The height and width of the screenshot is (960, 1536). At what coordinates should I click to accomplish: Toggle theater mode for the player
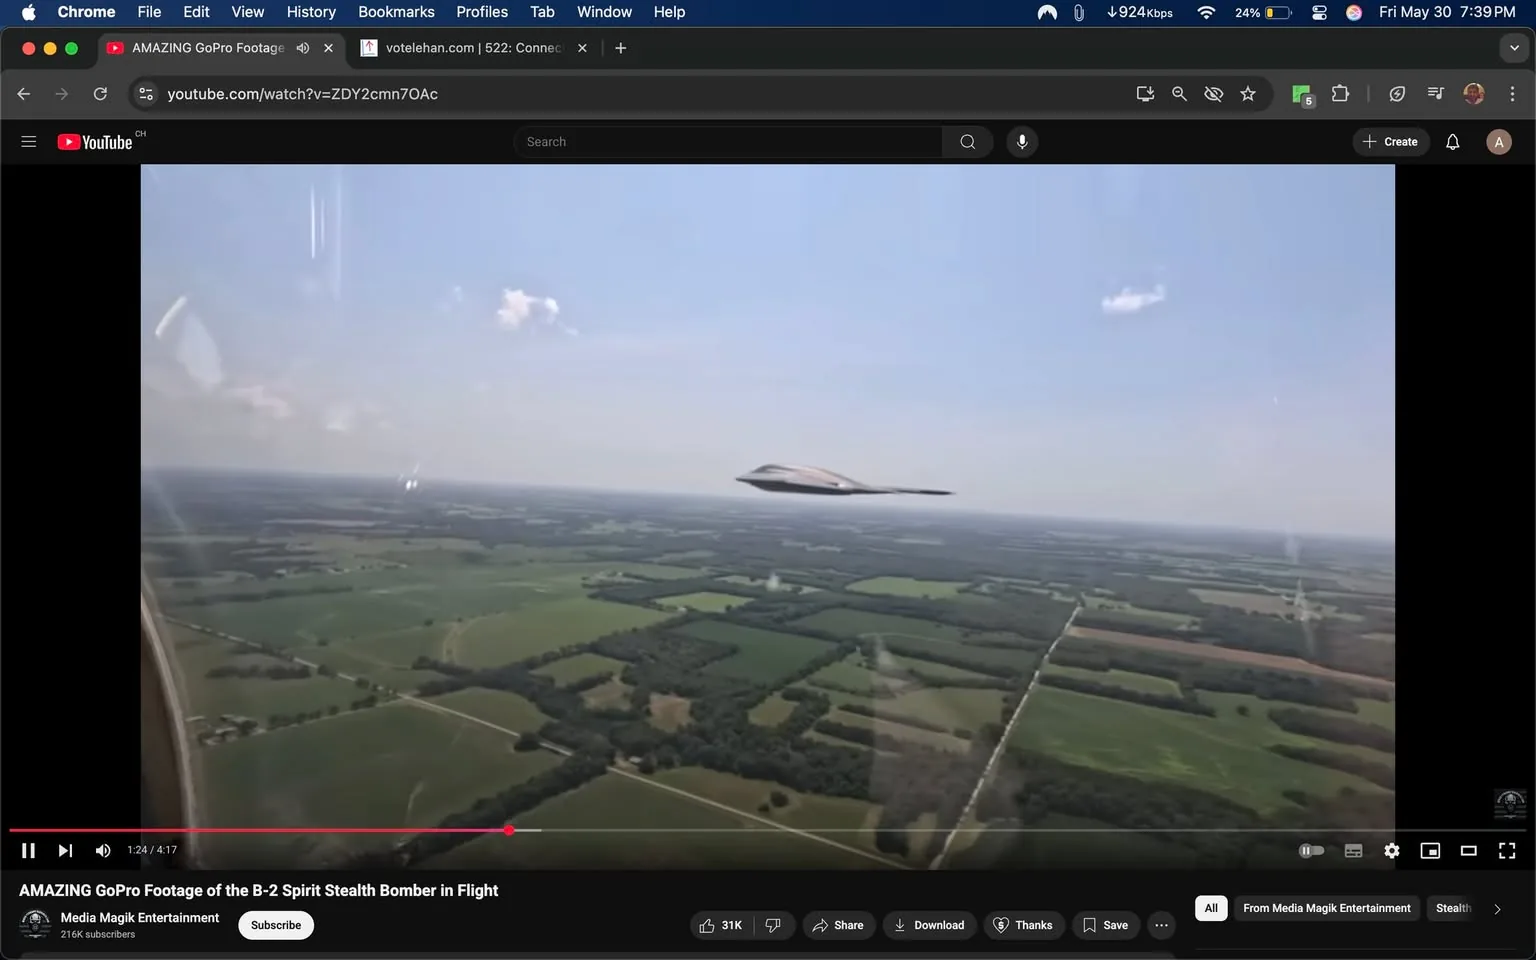click(x=1467, y=850)
